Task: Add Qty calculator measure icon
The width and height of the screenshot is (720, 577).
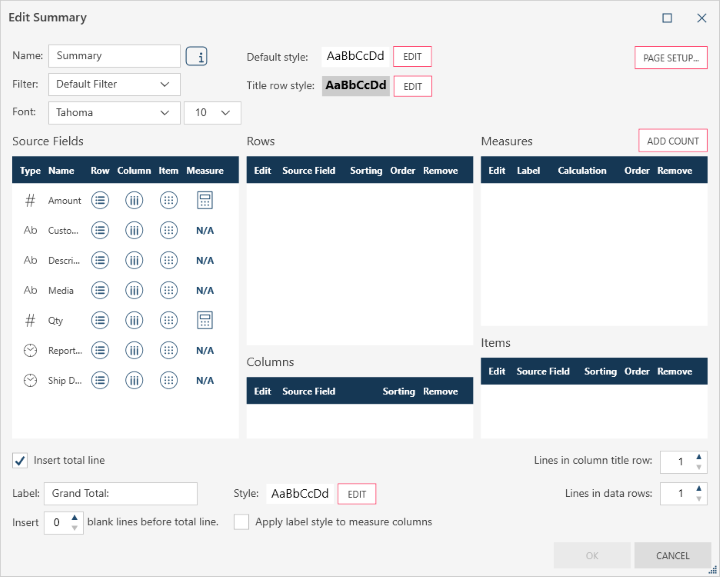Action: 205,320
